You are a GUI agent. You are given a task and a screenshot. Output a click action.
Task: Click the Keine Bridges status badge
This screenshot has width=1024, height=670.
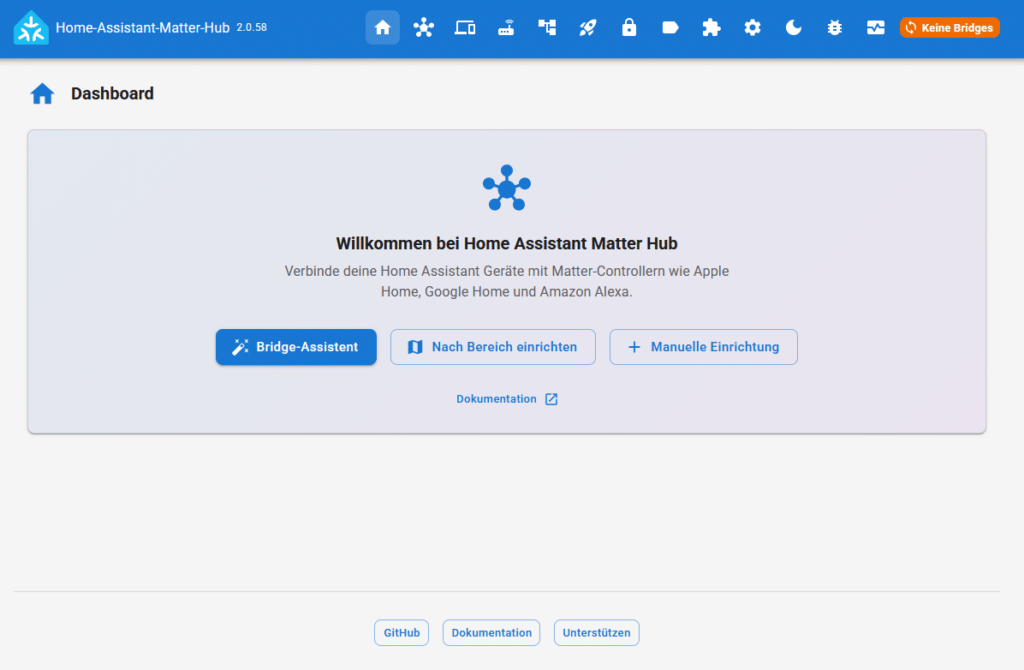coord(950,27)
